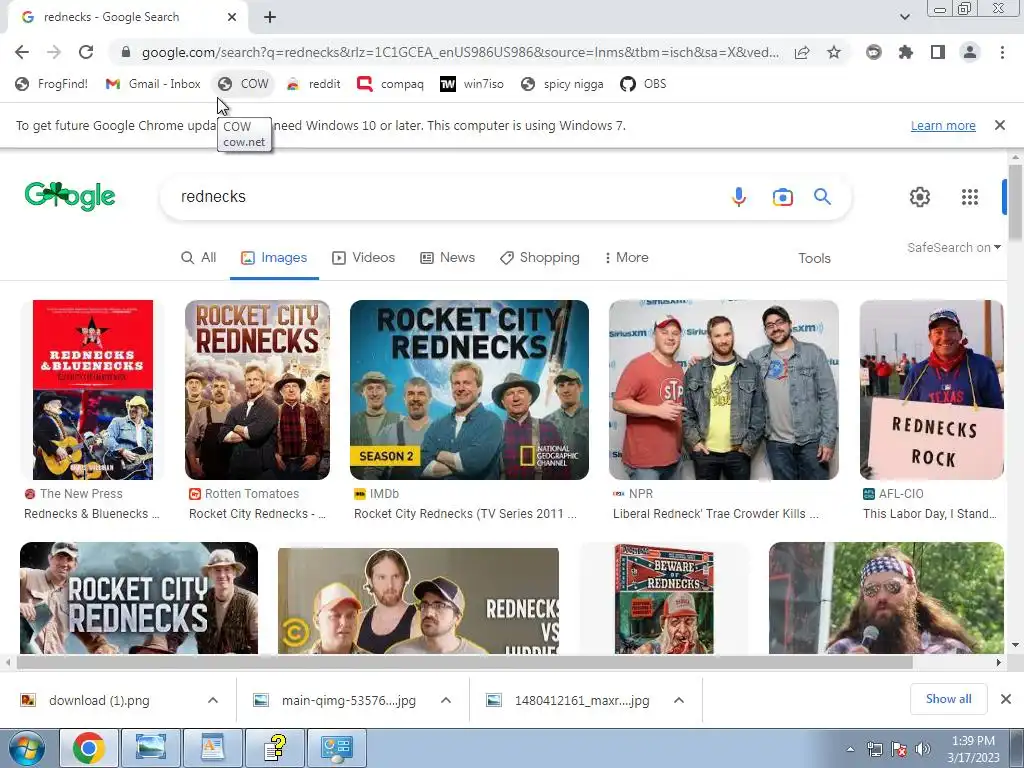The width and height of the screenshot is (1024, 768).
Task: Bookmark this page with the star icon
Action: pos(834,52)
